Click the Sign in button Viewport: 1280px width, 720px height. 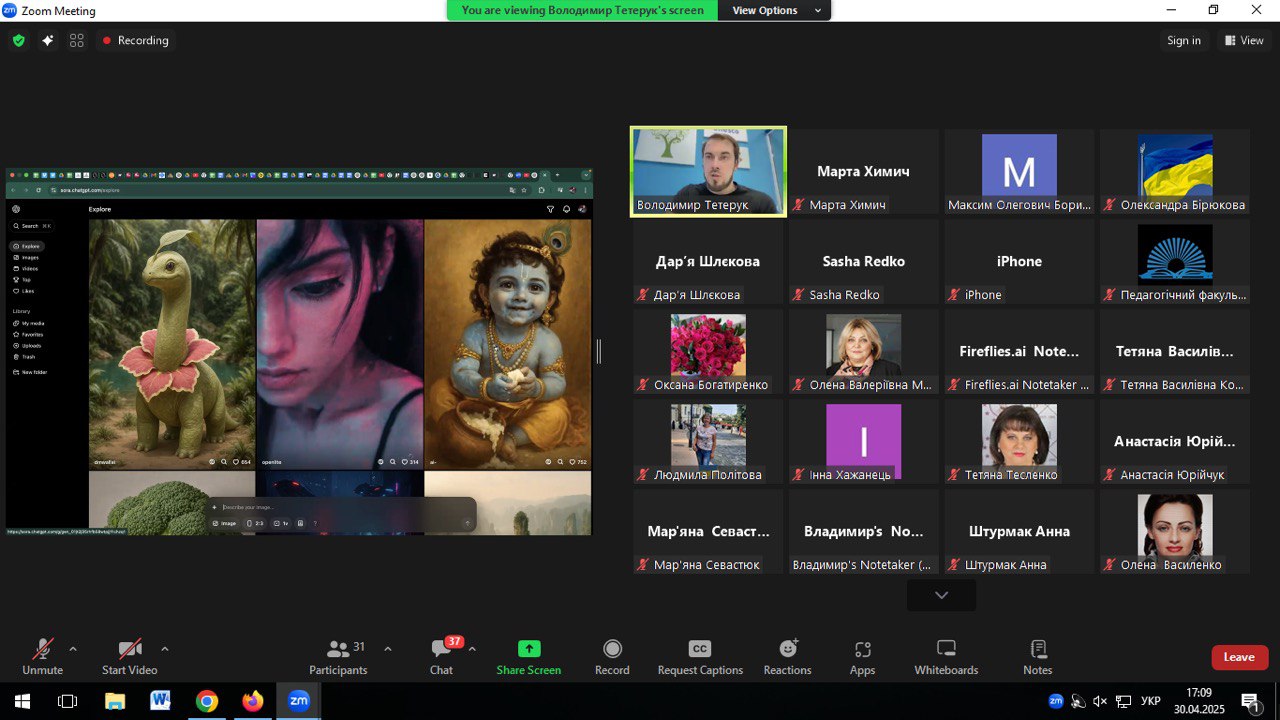1184,41
